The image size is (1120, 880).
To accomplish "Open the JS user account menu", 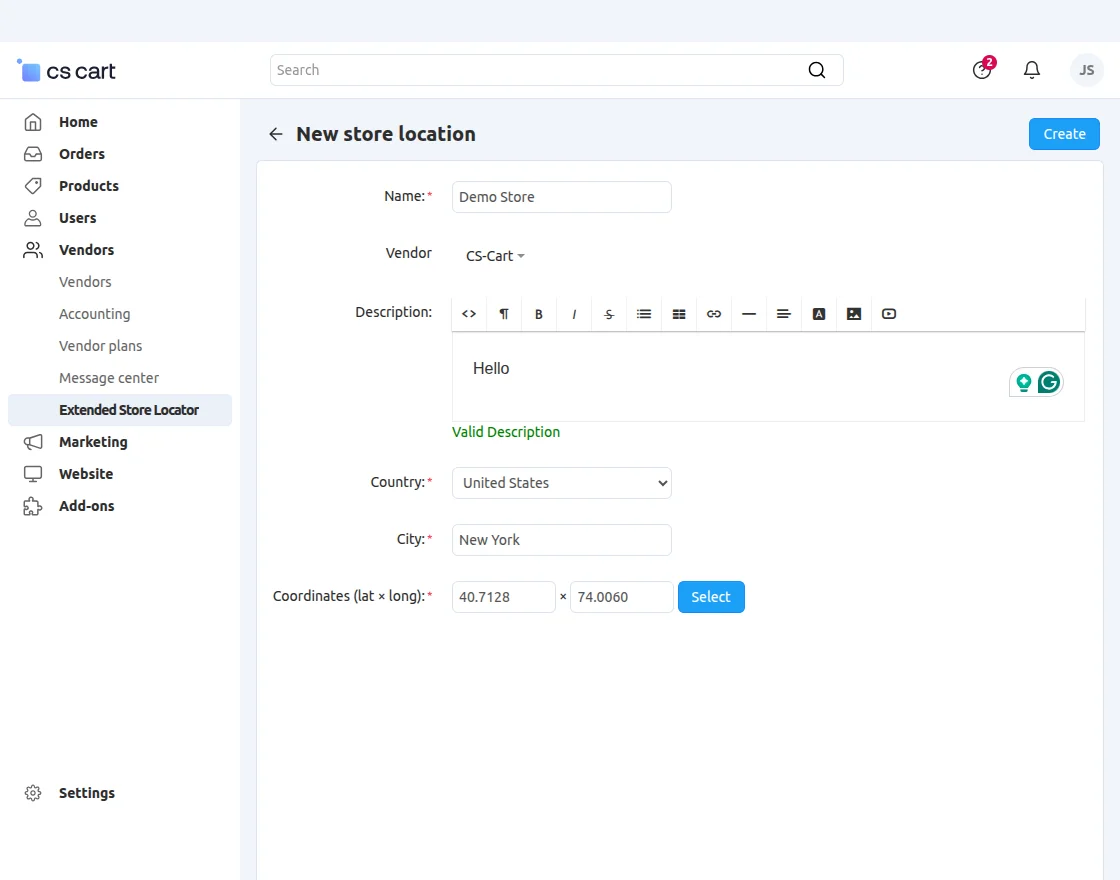I will click(1086, 70).
